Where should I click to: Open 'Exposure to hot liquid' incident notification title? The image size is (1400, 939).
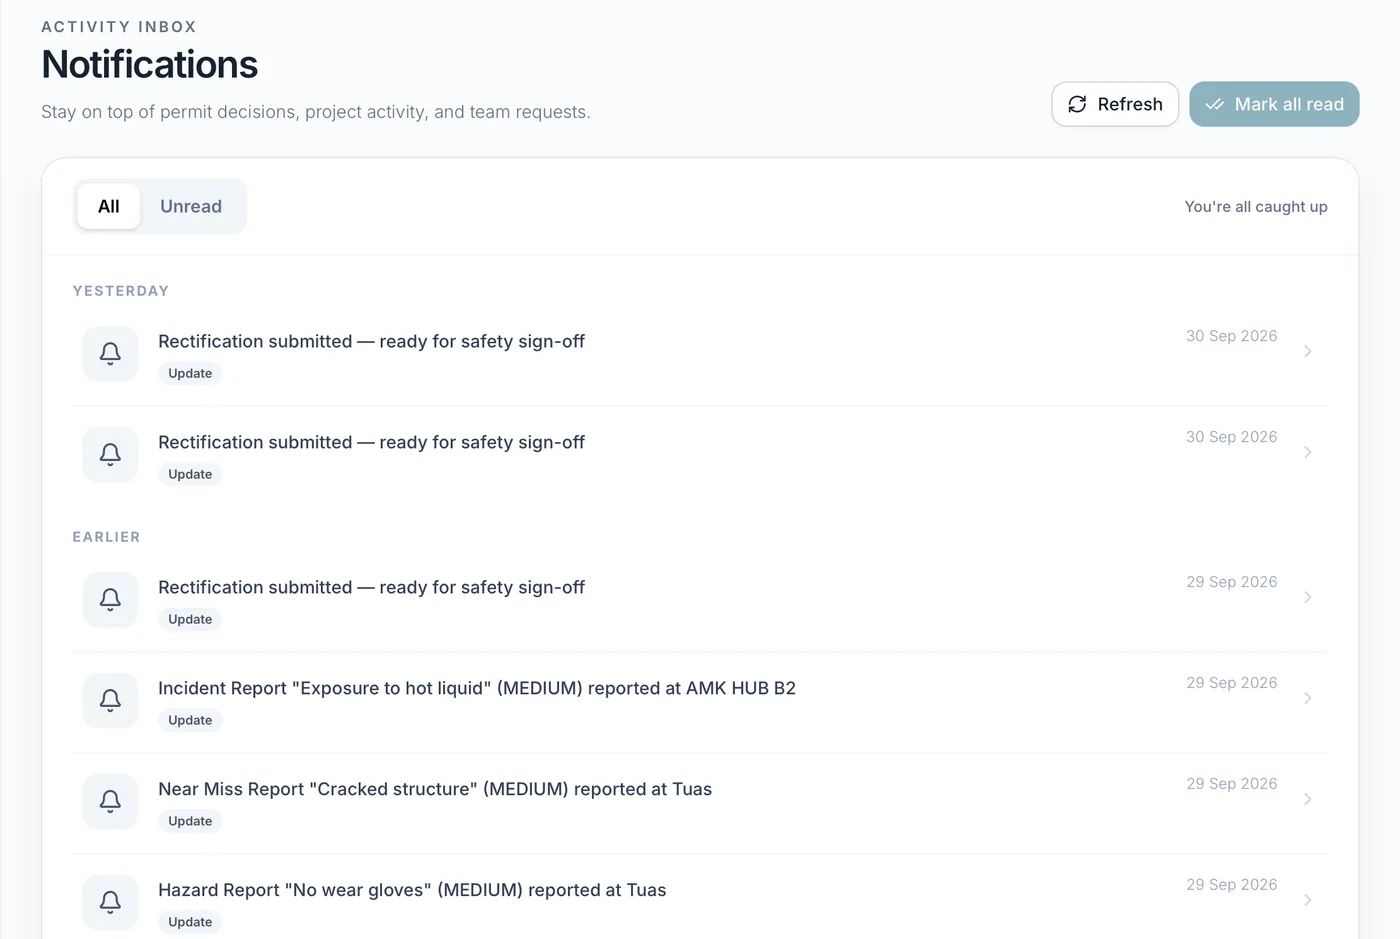(x=477, y=688)
